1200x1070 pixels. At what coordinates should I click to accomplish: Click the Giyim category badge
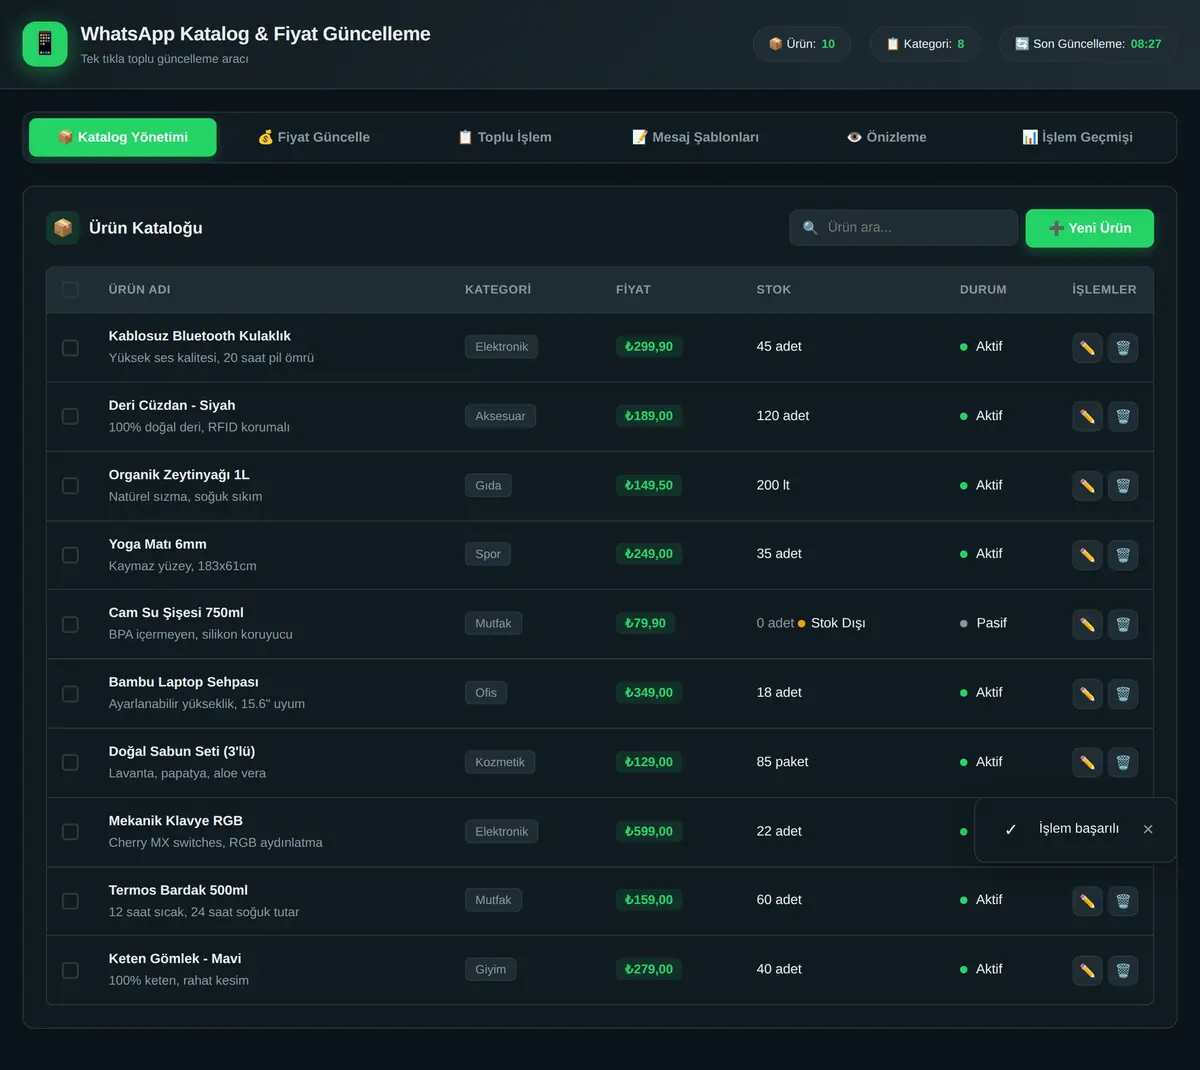point(491,969)
